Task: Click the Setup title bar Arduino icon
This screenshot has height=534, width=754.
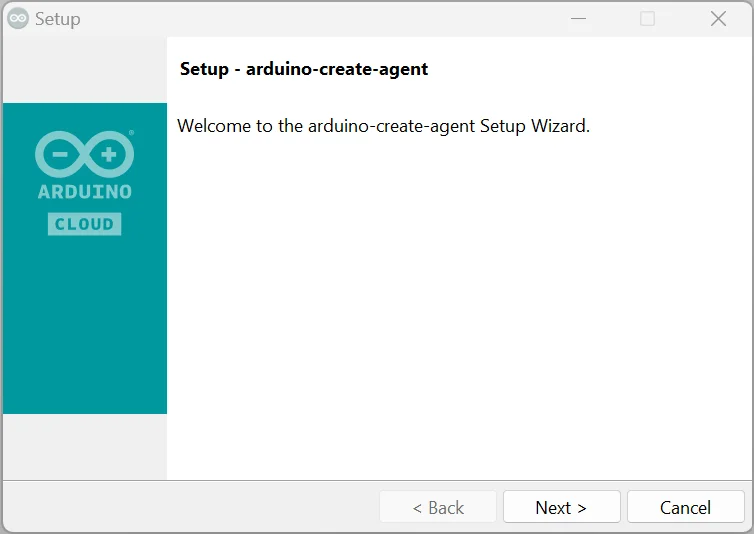Action: (18, 19)
